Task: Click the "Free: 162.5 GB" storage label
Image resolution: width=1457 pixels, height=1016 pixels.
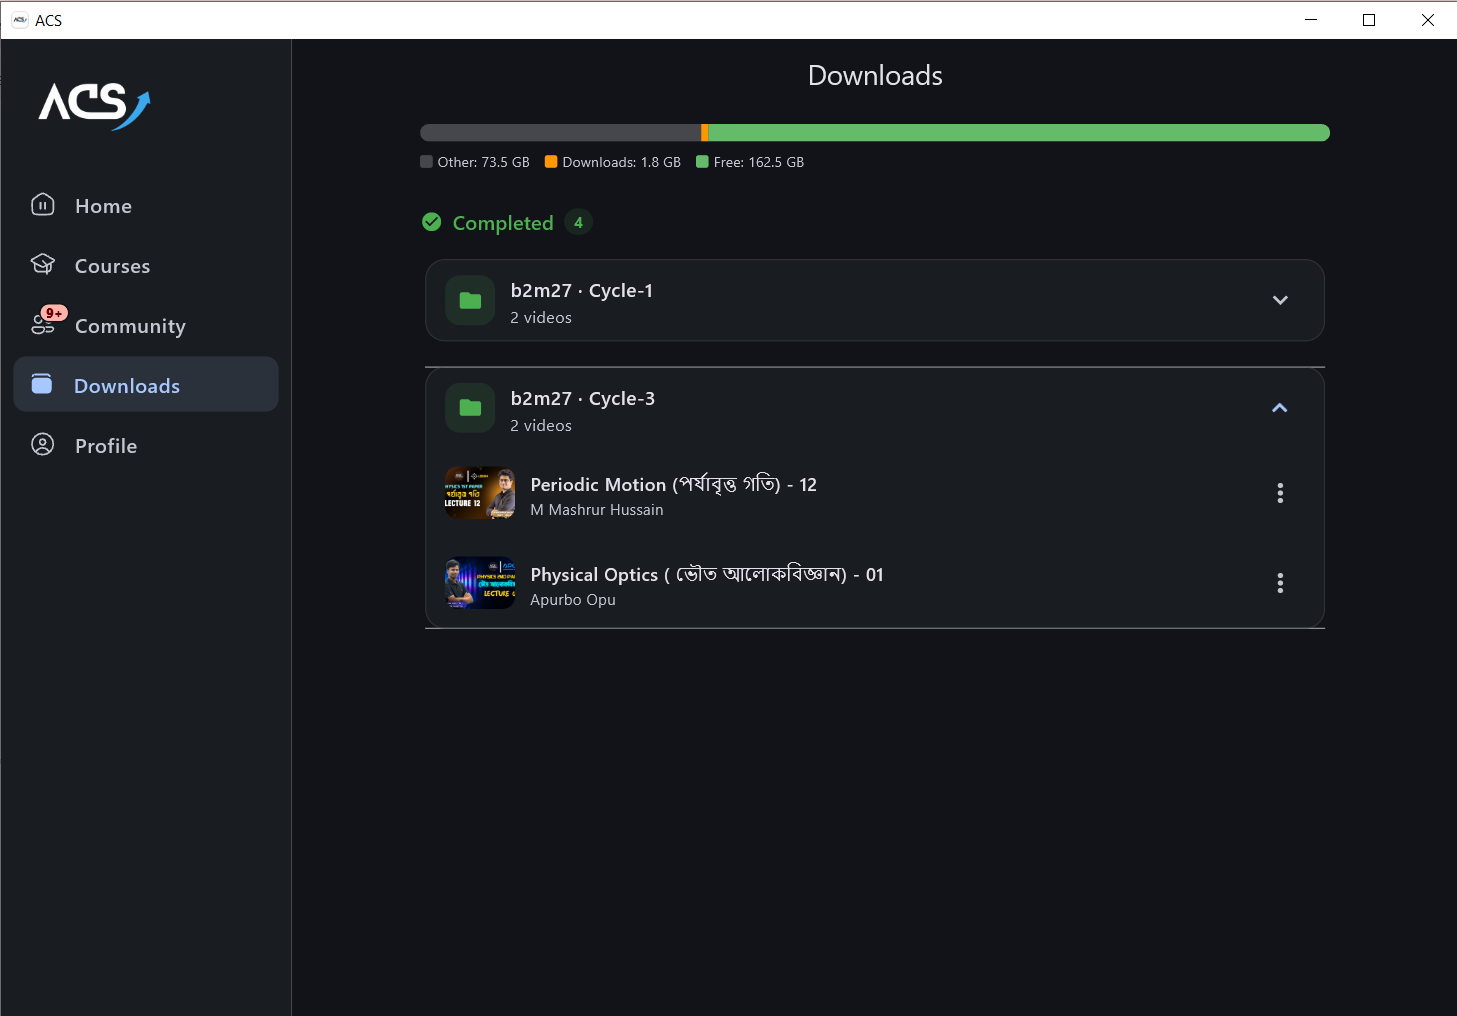Action: click(x=759, y=162)
